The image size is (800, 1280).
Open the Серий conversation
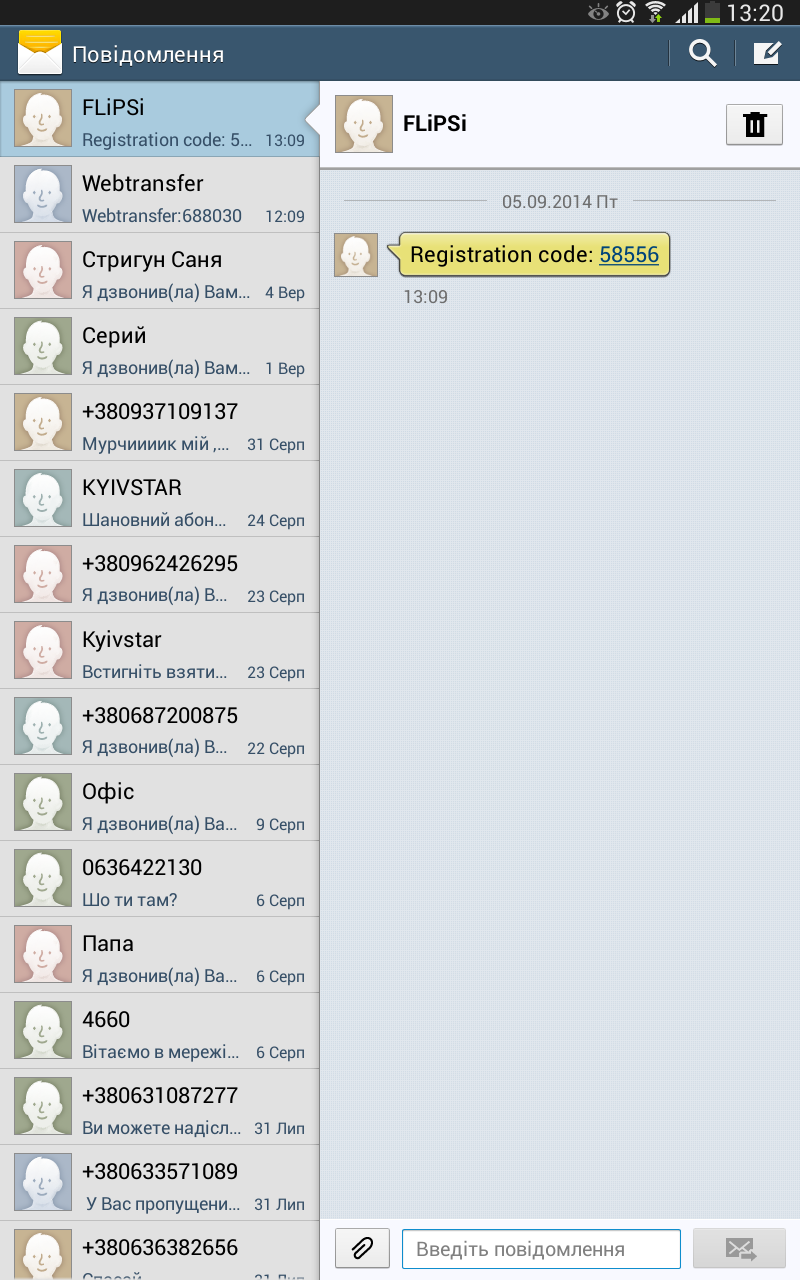[x=160, y=348]
